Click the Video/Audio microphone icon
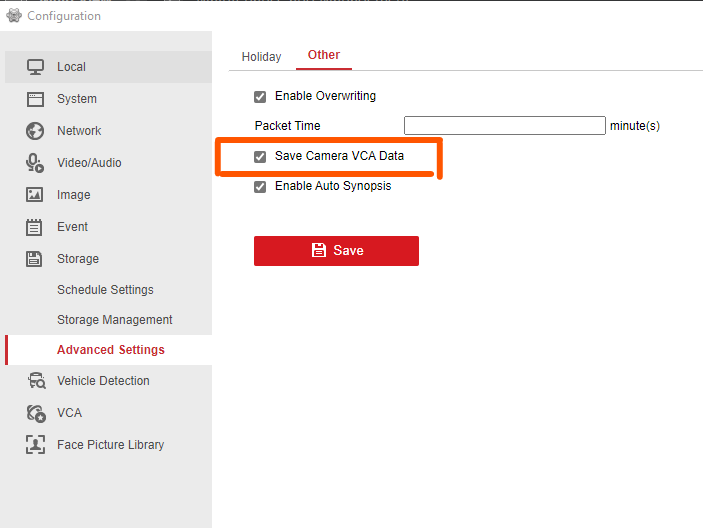 click(35, 163)
